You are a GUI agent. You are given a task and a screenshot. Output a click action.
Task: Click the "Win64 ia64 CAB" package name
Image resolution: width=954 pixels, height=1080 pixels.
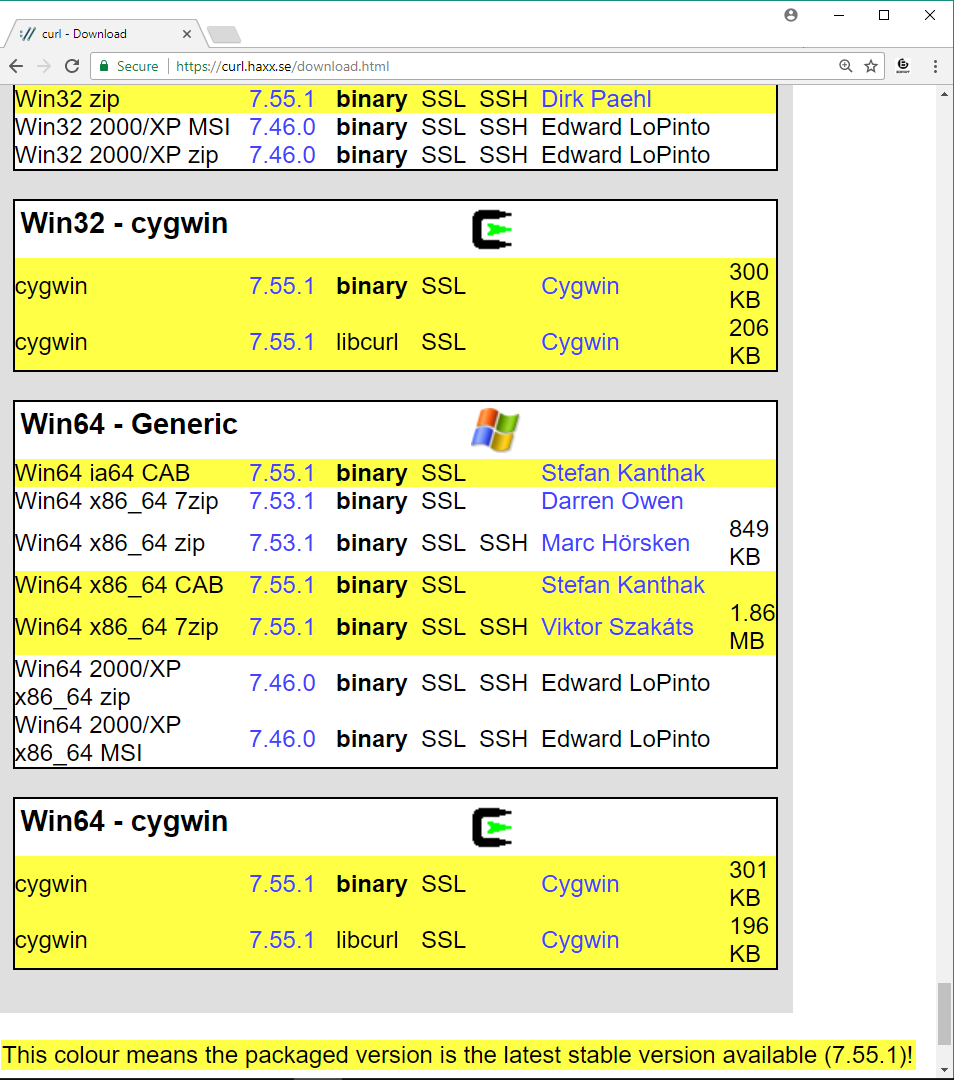[x=103, y=473]
